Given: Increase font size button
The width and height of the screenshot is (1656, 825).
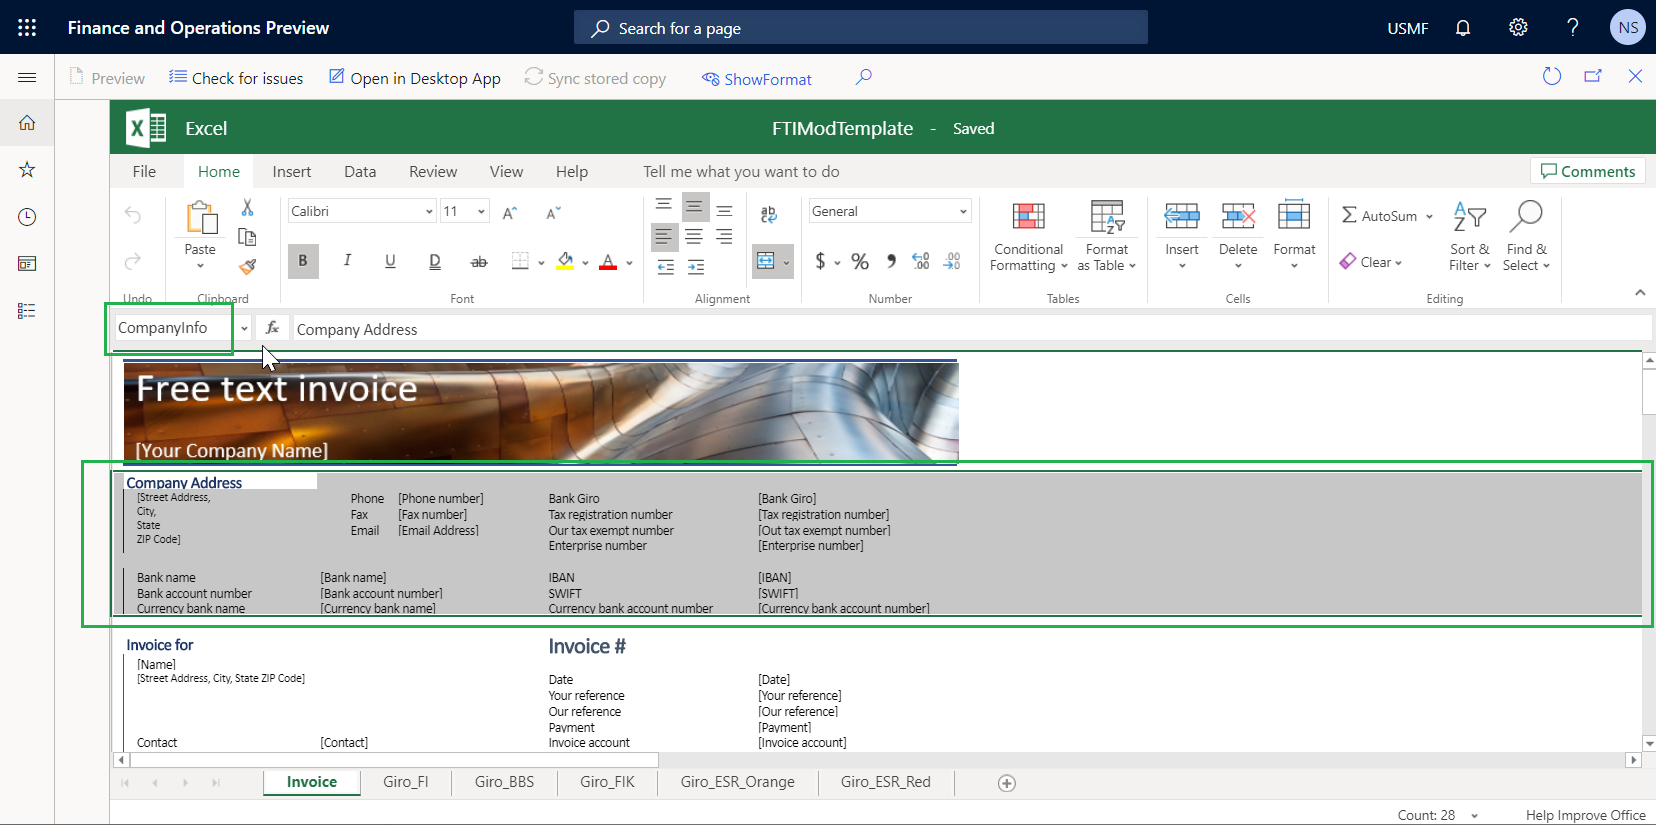Looking at the screenshot, I should (510, 212).
